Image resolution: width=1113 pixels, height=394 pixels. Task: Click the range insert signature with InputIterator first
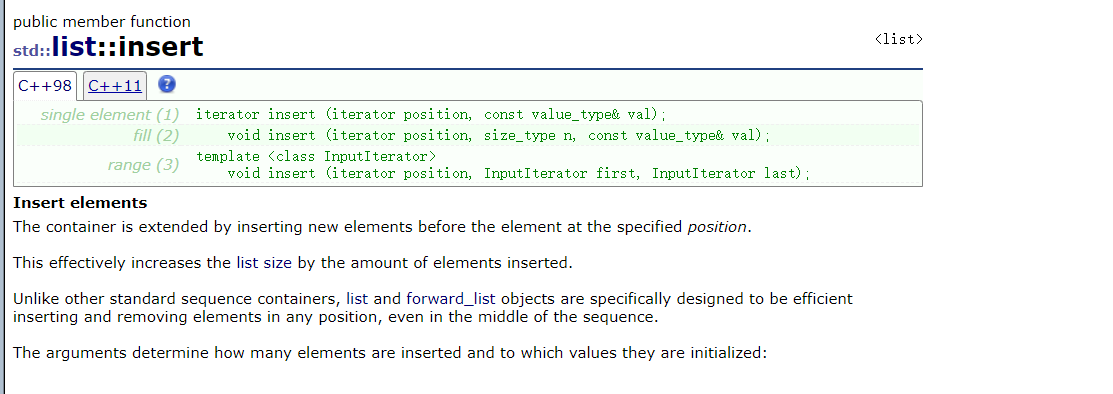click(x=518, y=173)
